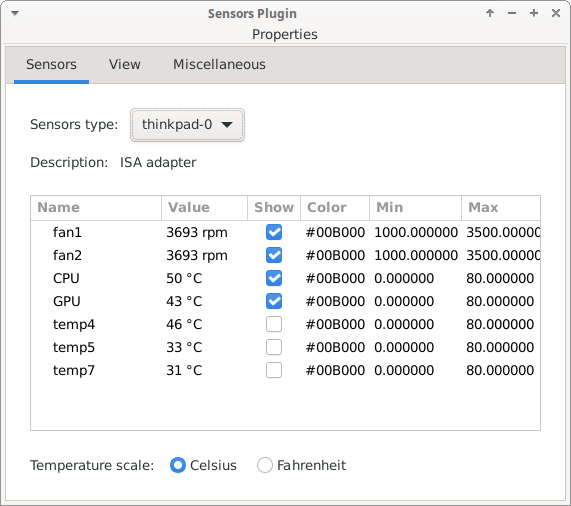Open the Sensors type dropdown thinkpad-0
571x506 pixels.
point(187,124)
